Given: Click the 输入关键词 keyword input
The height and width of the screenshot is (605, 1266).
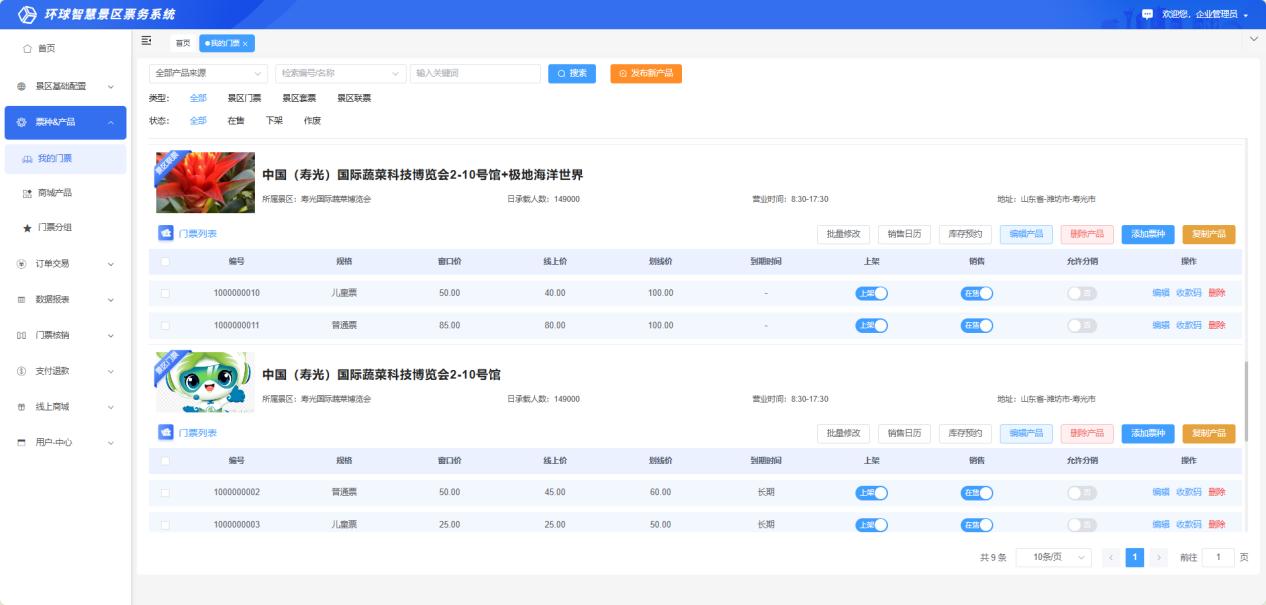Looking at the screenshot, I should [x=475, y=73].
